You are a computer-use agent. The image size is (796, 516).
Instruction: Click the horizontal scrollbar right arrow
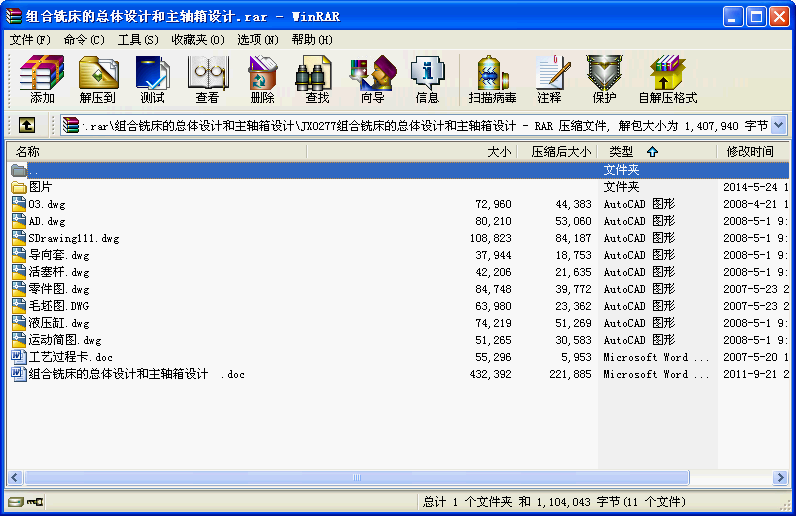coord(780,477)
